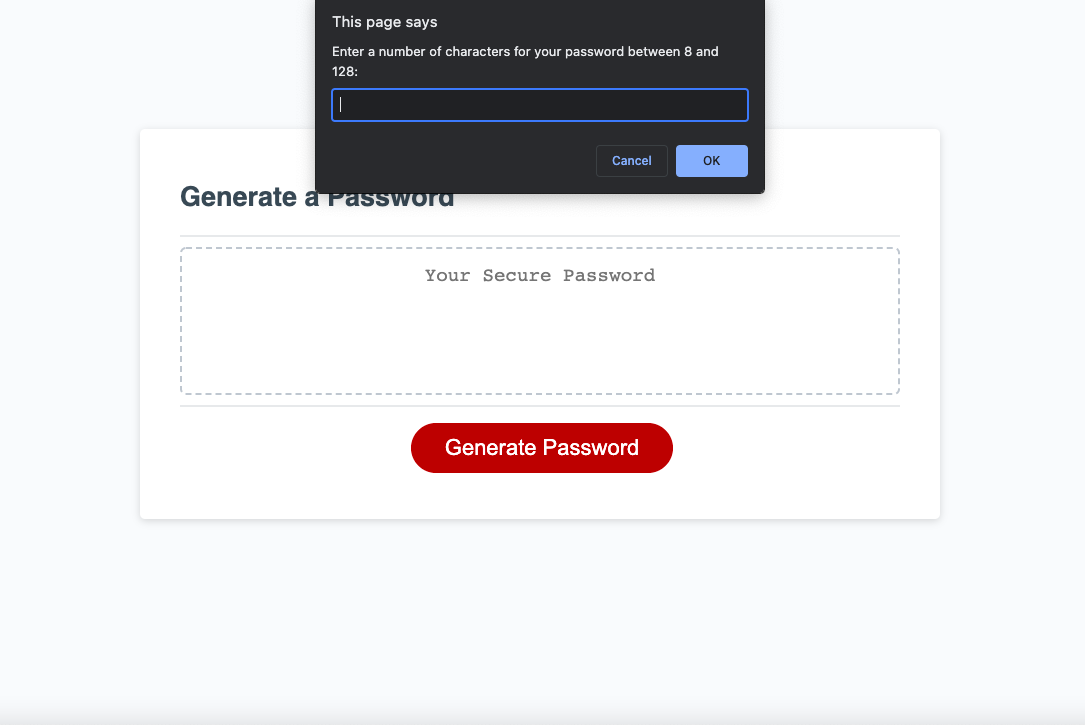1085x725 pixels.
Task: Click the red Generate Password pill button
Action: (541, 448)
